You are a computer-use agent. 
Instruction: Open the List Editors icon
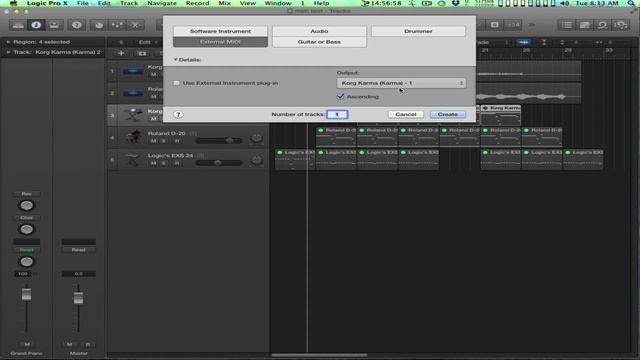tap(567, 25)
